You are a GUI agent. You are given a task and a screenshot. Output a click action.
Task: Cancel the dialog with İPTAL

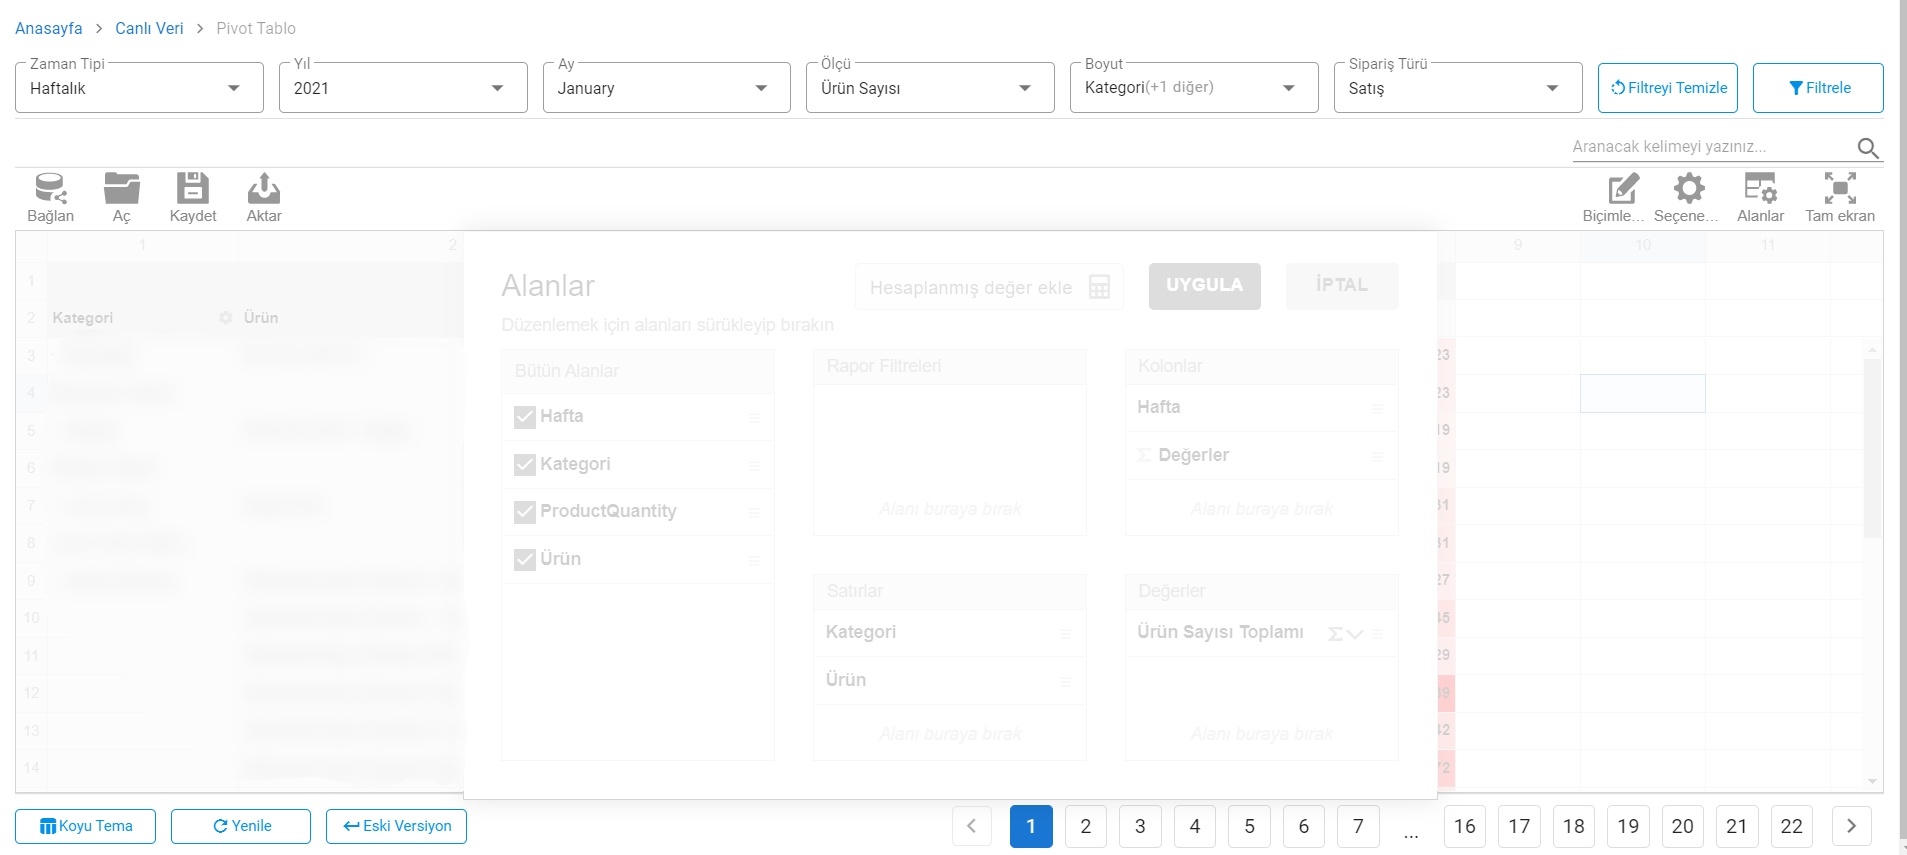tap(1342, 286)
